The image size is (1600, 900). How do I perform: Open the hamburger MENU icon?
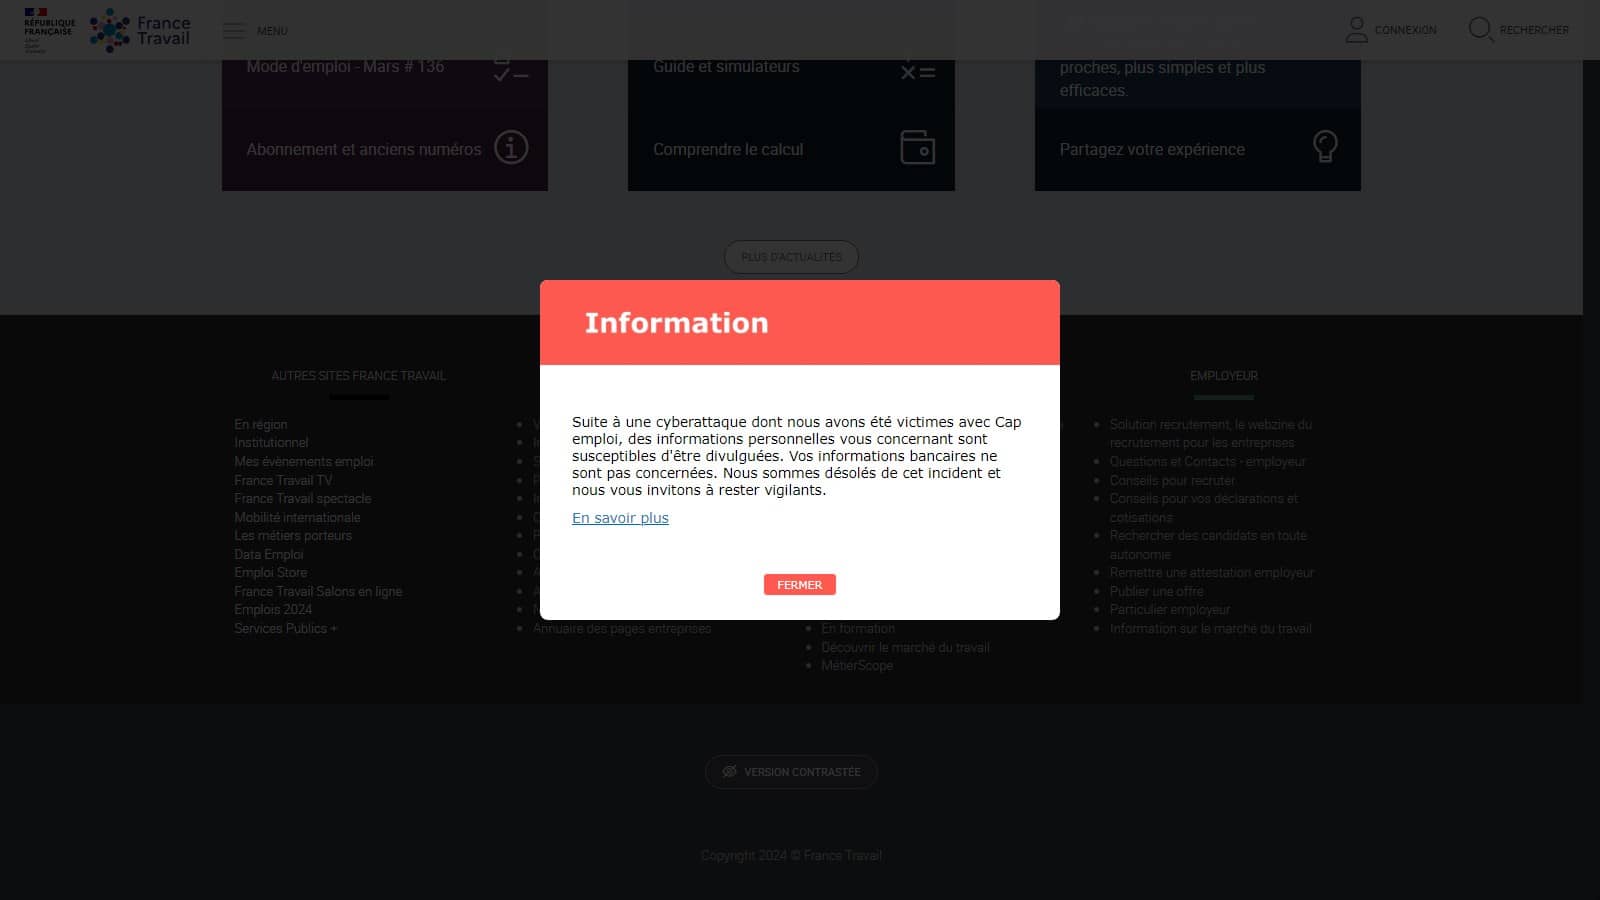coord(234,31)
